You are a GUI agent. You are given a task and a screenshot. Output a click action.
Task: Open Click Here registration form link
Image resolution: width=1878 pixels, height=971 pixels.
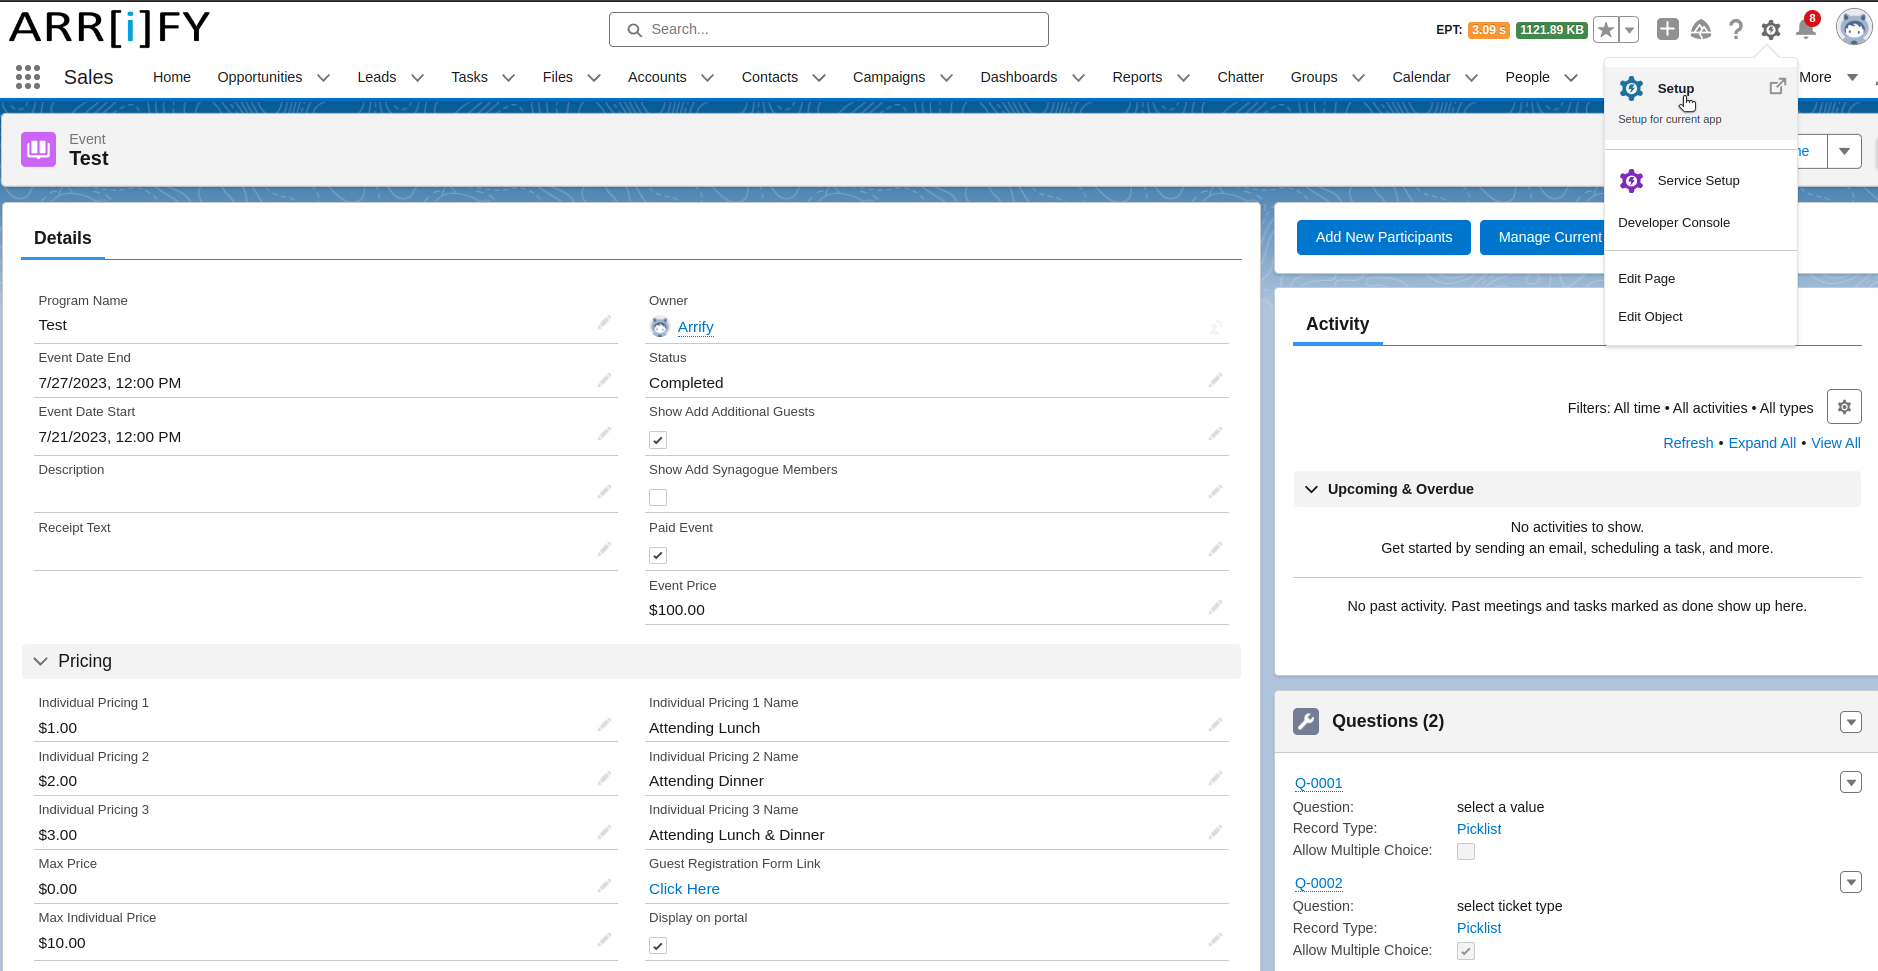pyautogui.click(x=684, y=889)
